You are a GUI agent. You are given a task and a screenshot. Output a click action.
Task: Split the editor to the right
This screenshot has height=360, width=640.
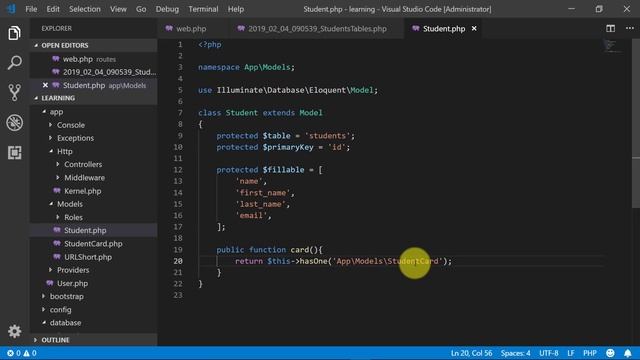(610, 29)
